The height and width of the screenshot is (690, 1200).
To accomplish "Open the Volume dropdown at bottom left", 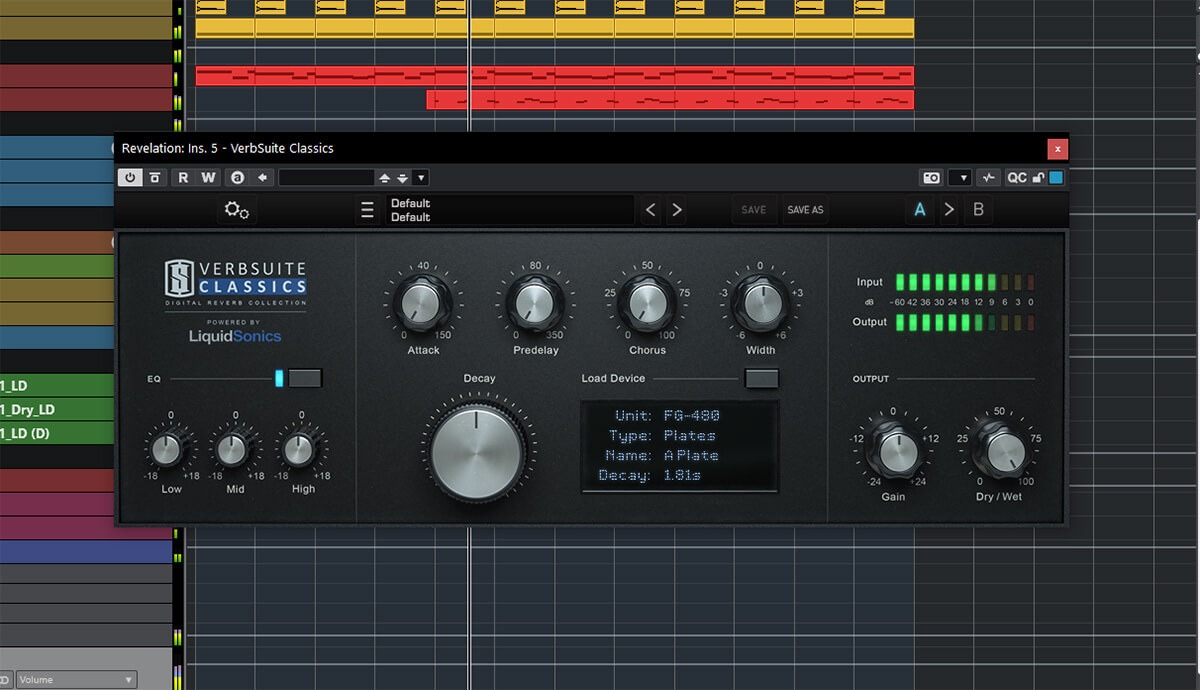I will tap(75, 680).
